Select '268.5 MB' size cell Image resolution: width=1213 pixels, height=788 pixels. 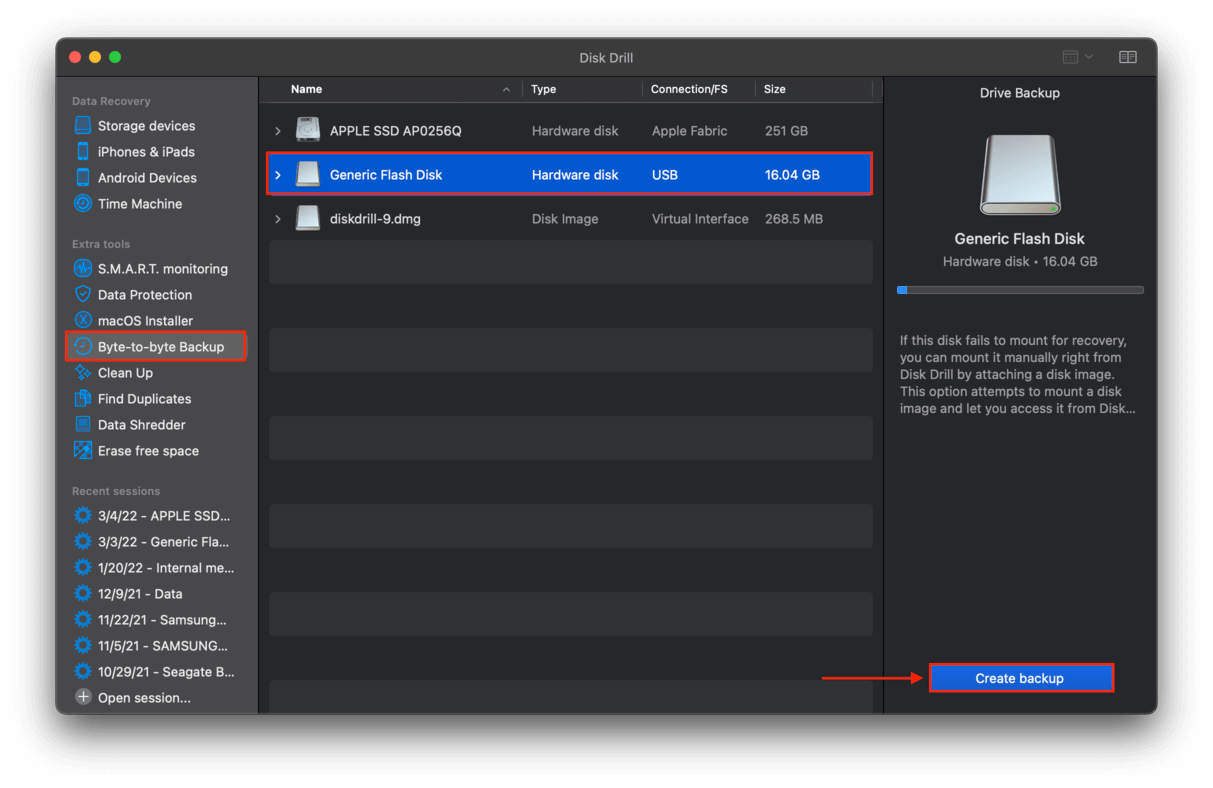(794, 219)
